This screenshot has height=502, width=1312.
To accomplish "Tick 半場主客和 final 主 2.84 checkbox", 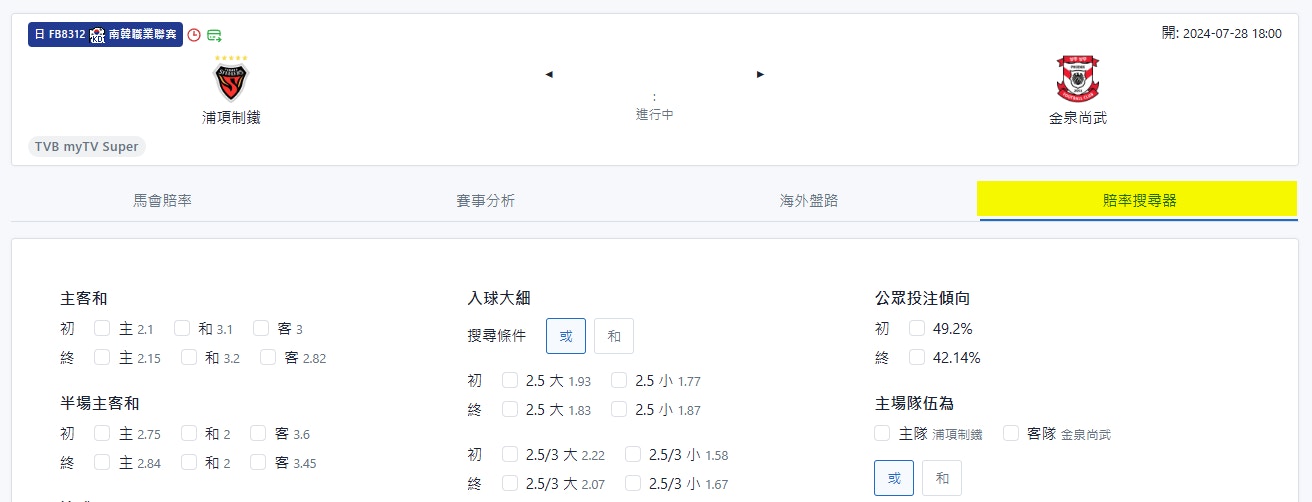I will (102, 462).
